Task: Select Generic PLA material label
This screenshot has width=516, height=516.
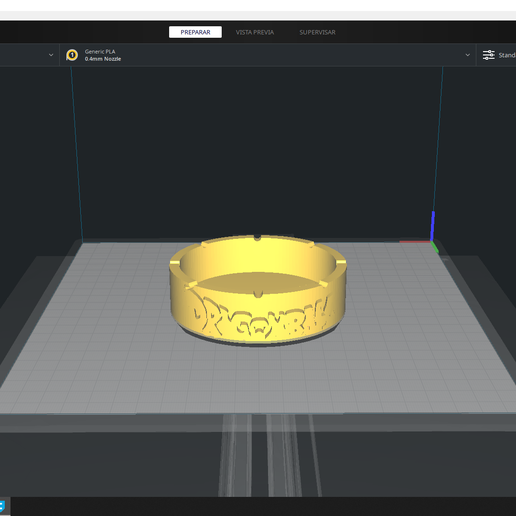Action: coord(100,51)
